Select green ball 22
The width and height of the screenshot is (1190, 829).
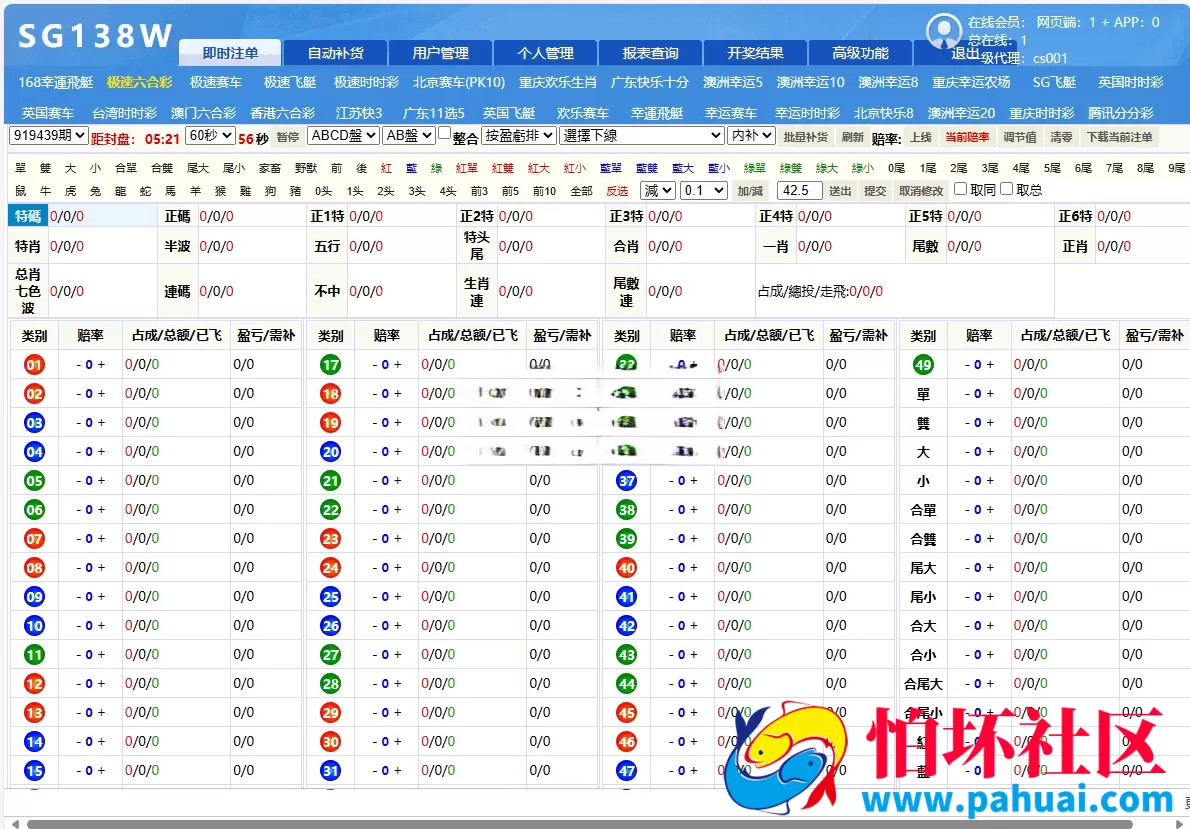pos(330,510)
